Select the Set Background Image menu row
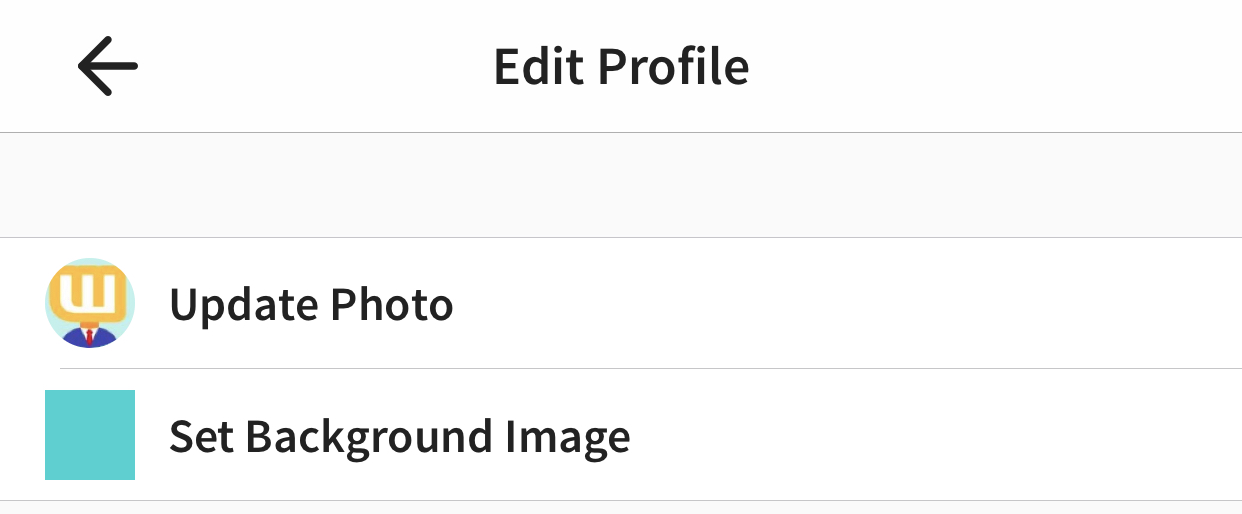Image resolution: width=1242 pixels, height=514 pixels. (x=621, y=435)
